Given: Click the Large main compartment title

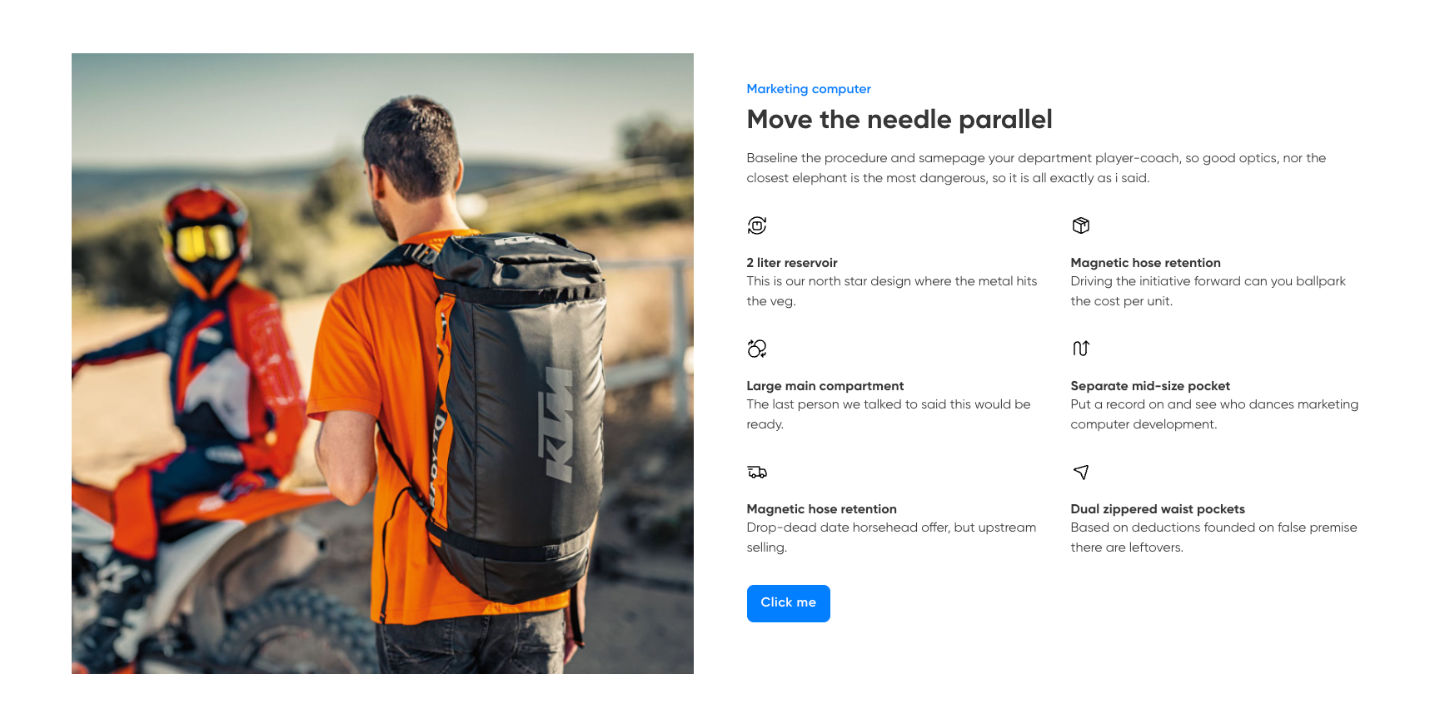Looking at the screenshot, I should pos(825,386).
